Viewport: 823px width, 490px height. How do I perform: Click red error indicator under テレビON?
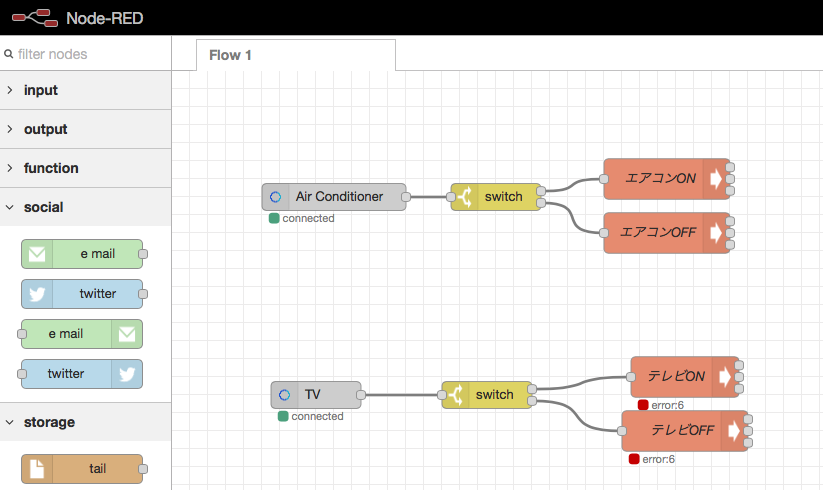[x=643, y=405]
